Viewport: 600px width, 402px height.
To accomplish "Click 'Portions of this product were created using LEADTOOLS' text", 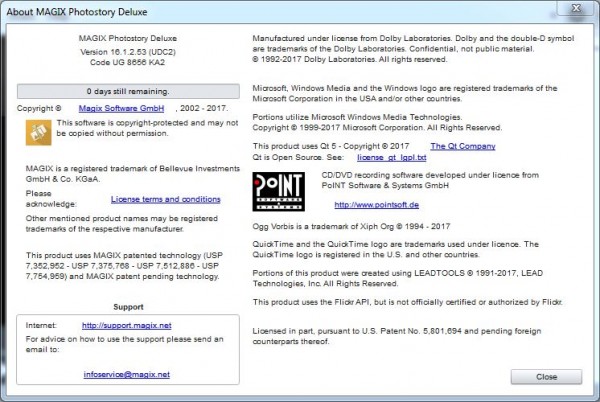I will [398, 278].
